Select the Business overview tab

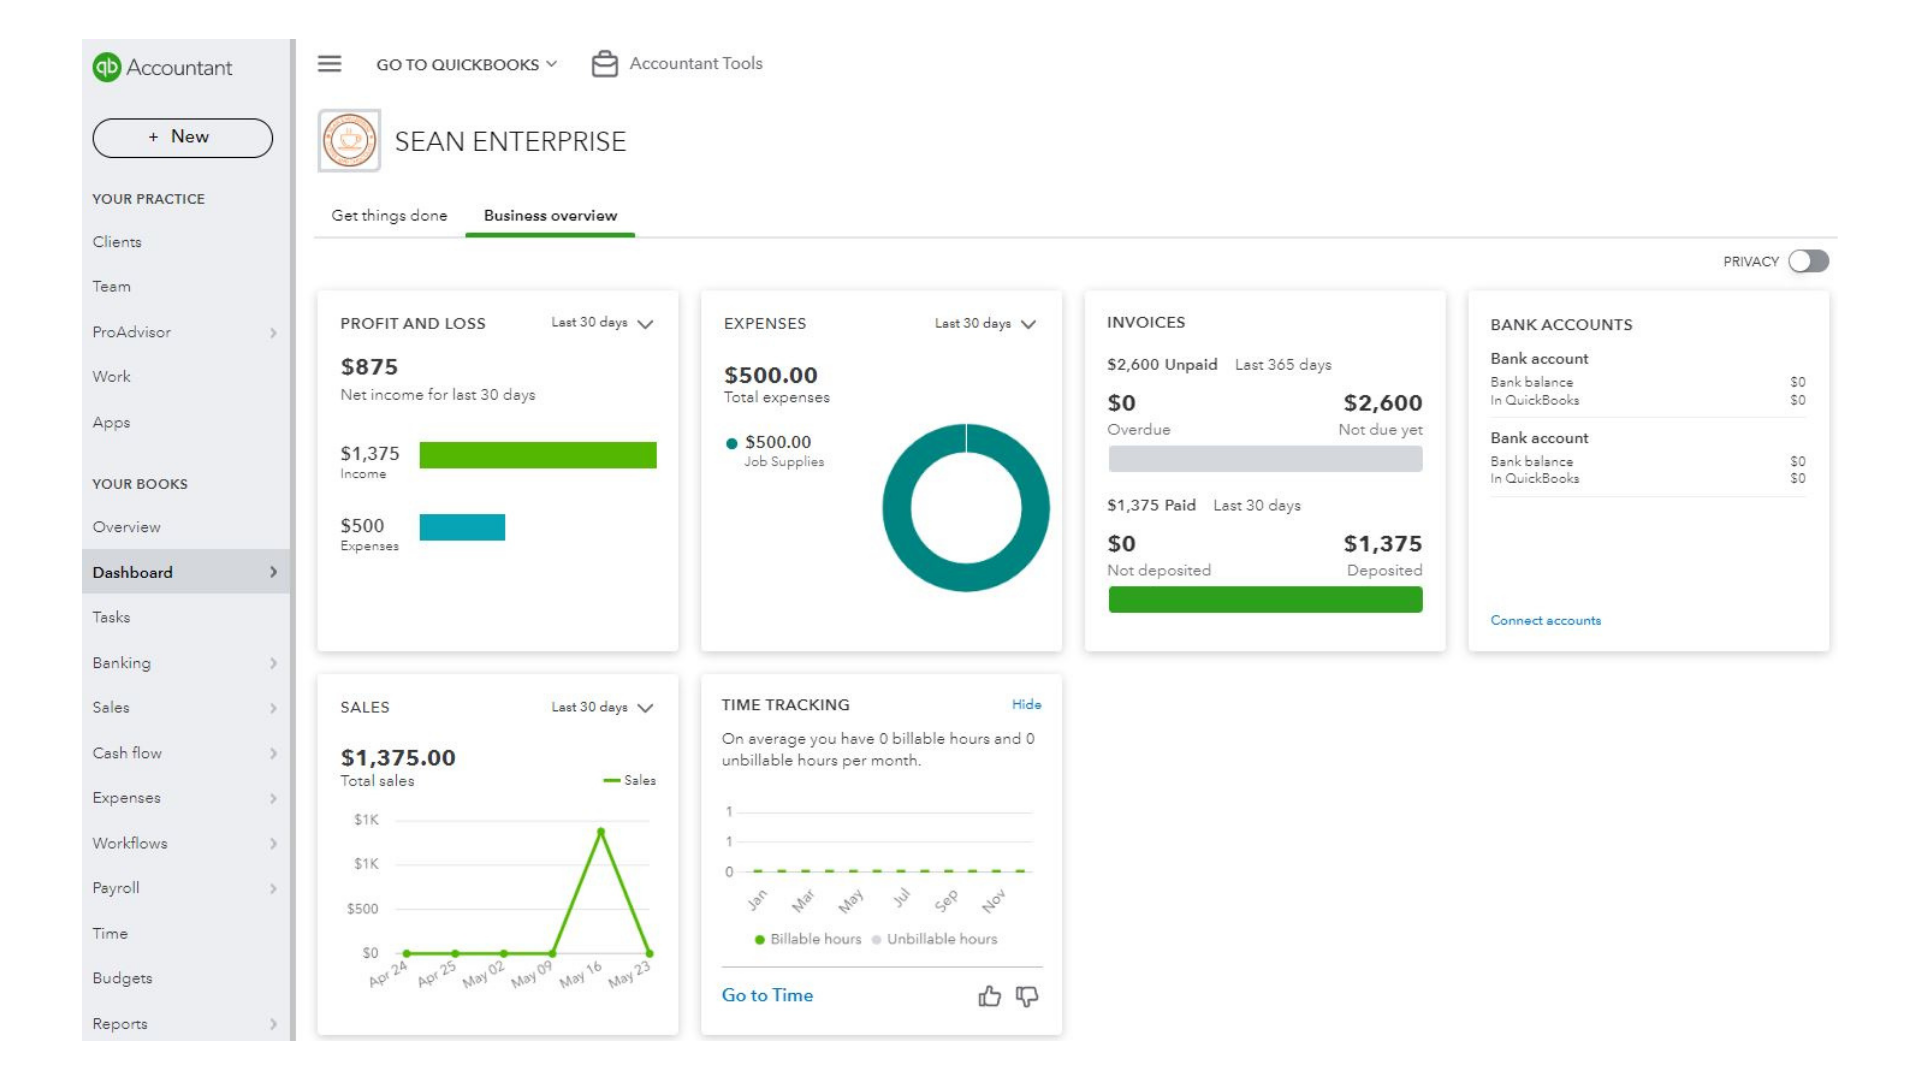[x=550, y=216]
